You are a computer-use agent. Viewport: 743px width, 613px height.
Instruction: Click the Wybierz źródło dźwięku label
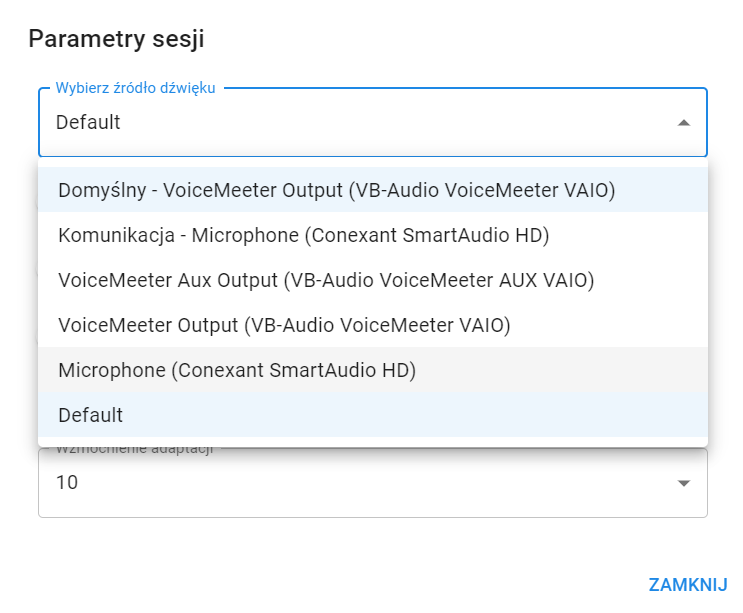click(x=135, y=88)
